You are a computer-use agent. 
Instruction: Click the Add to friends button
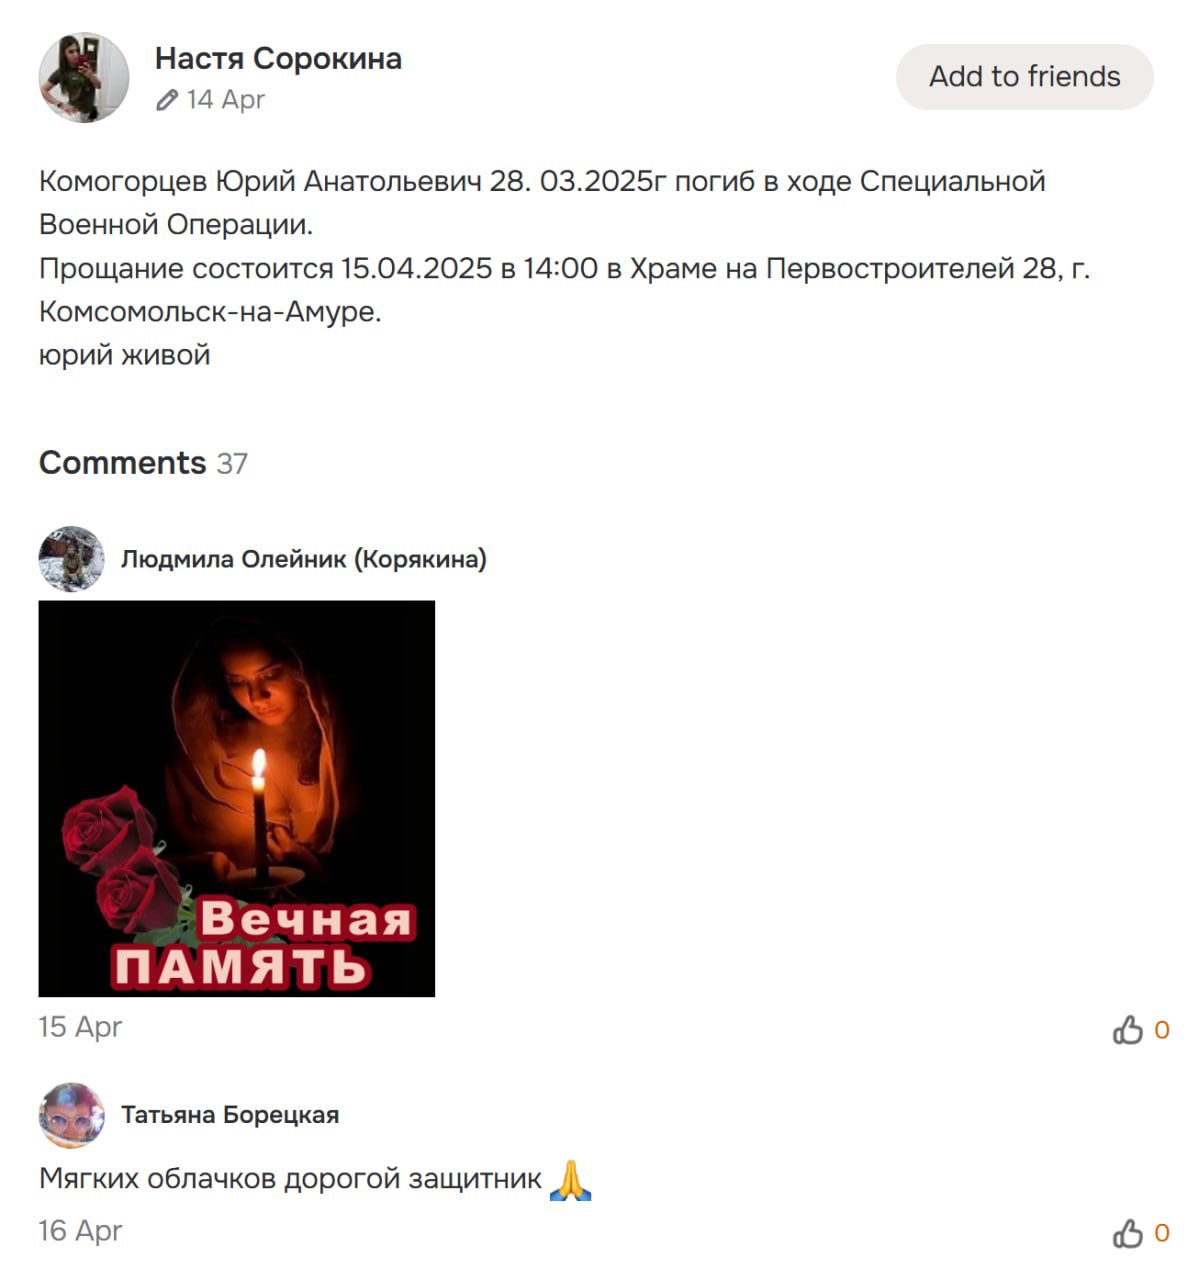pos(1024,77)
